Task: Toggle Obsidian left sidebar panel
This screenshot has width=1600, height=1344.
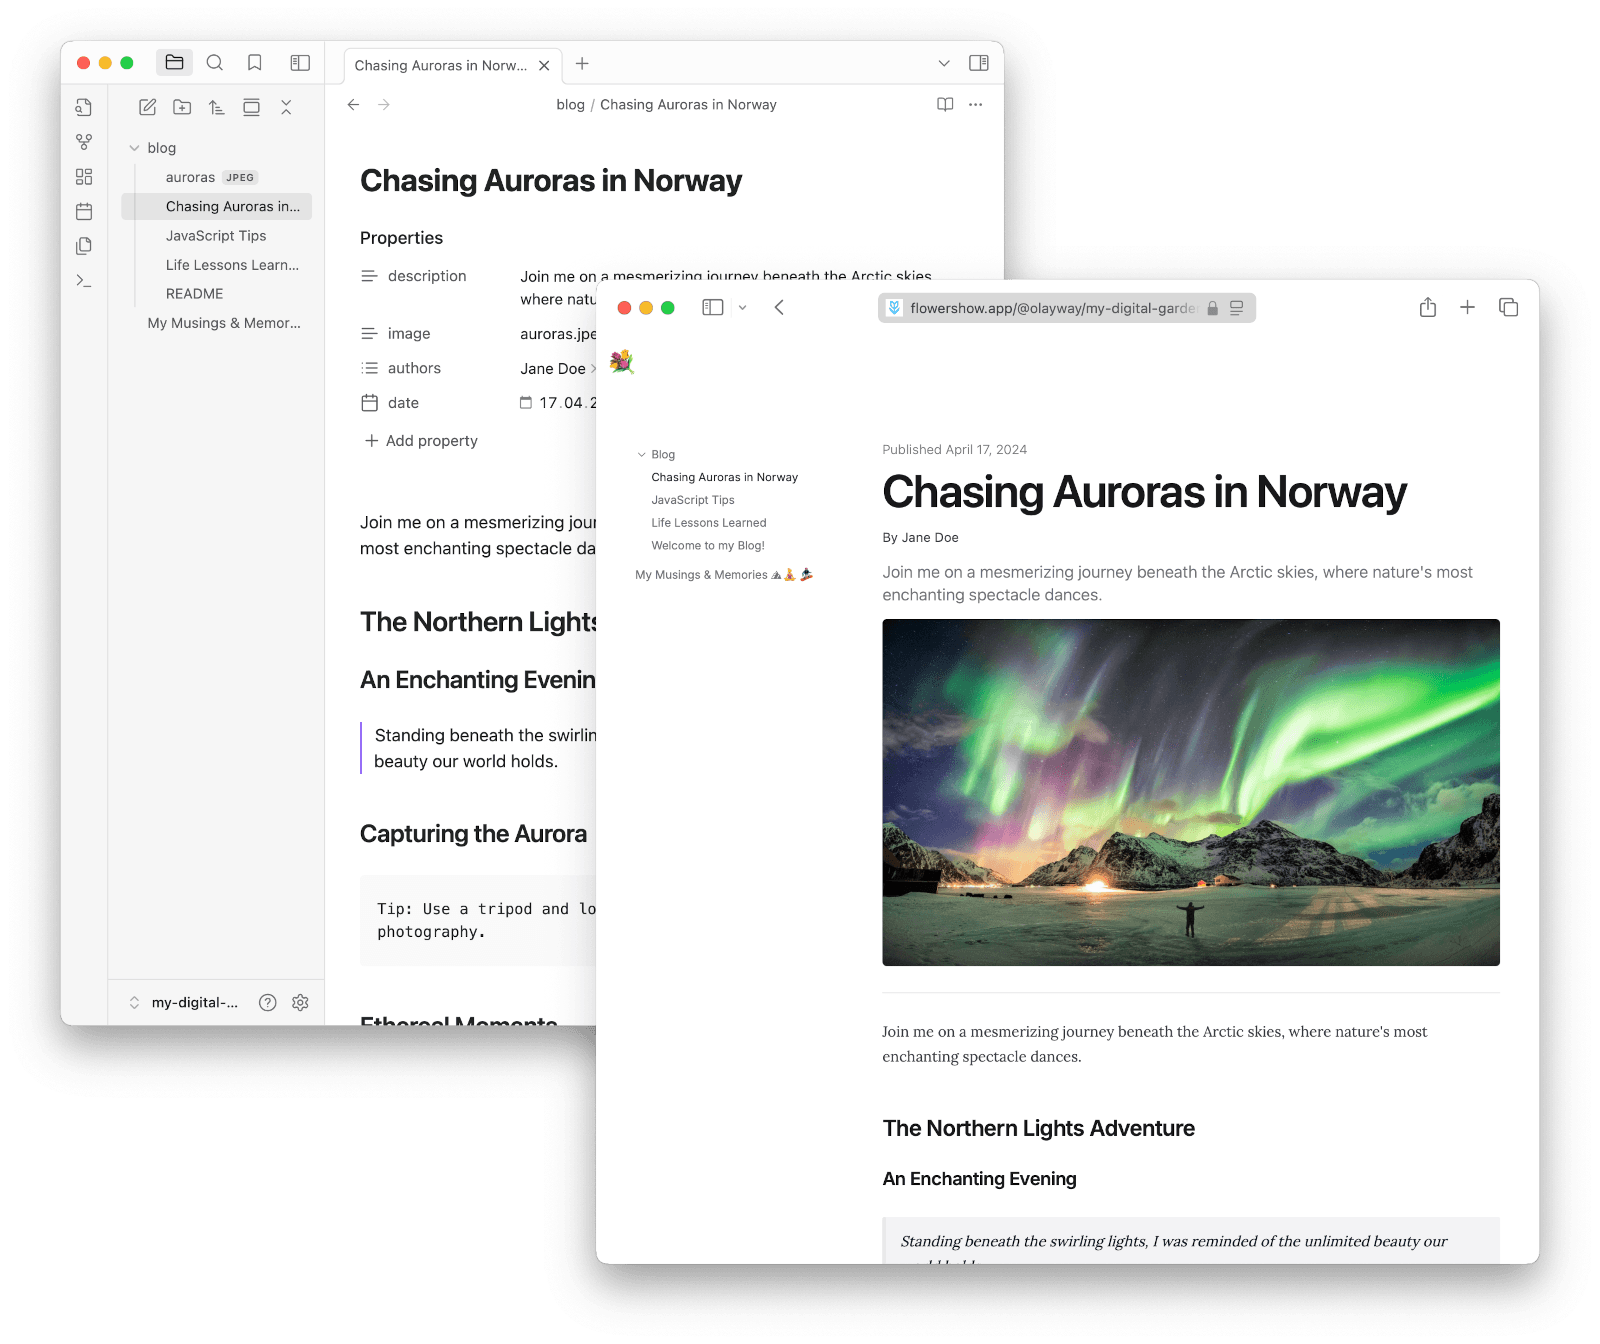Action: tap(300, 63)
